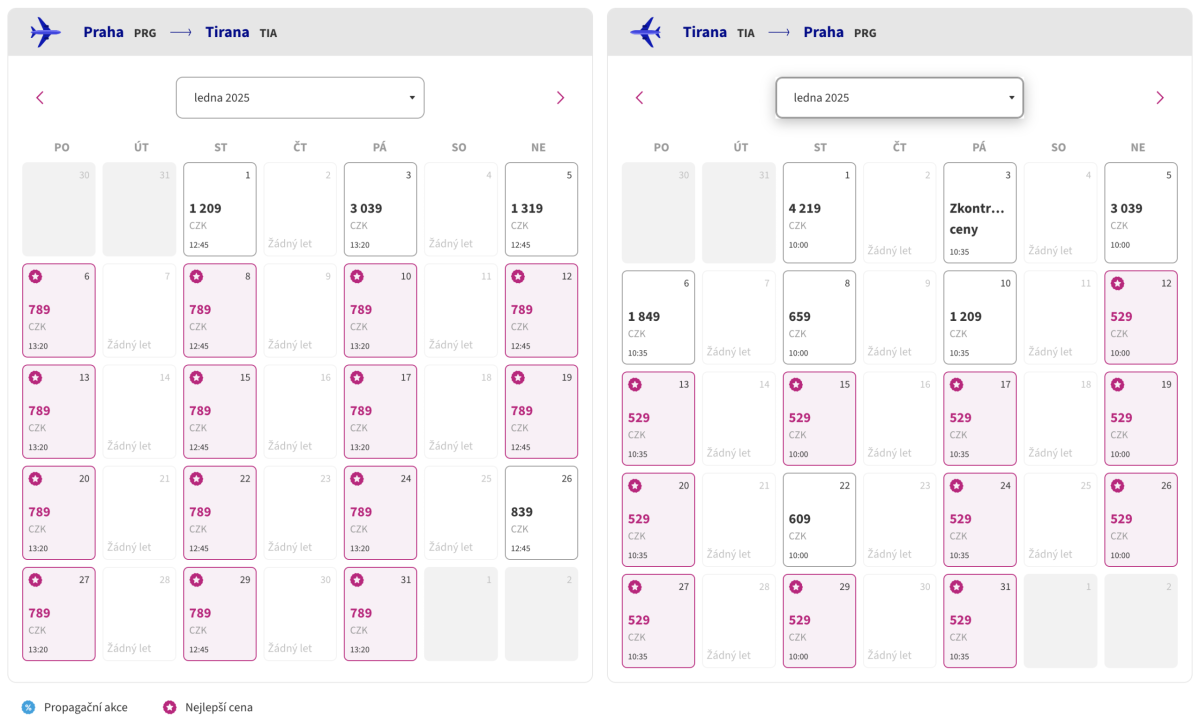Click the airplane icon beside Praha to Tirana
1200x723 pixels.
(45, 32)
